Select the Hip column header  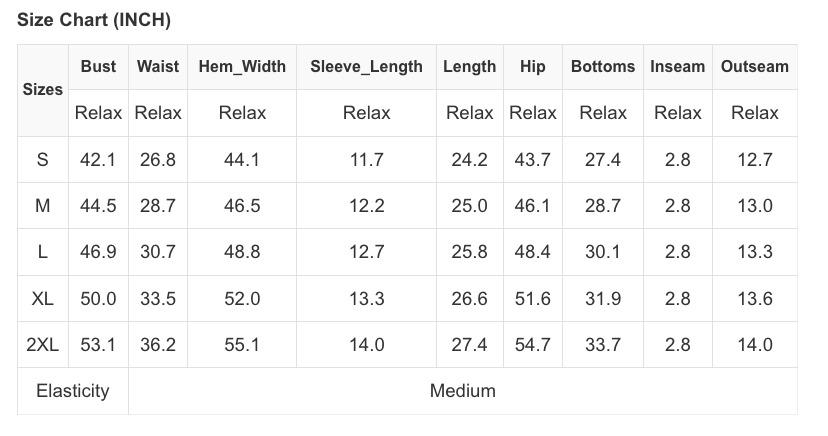click(532, 67)
